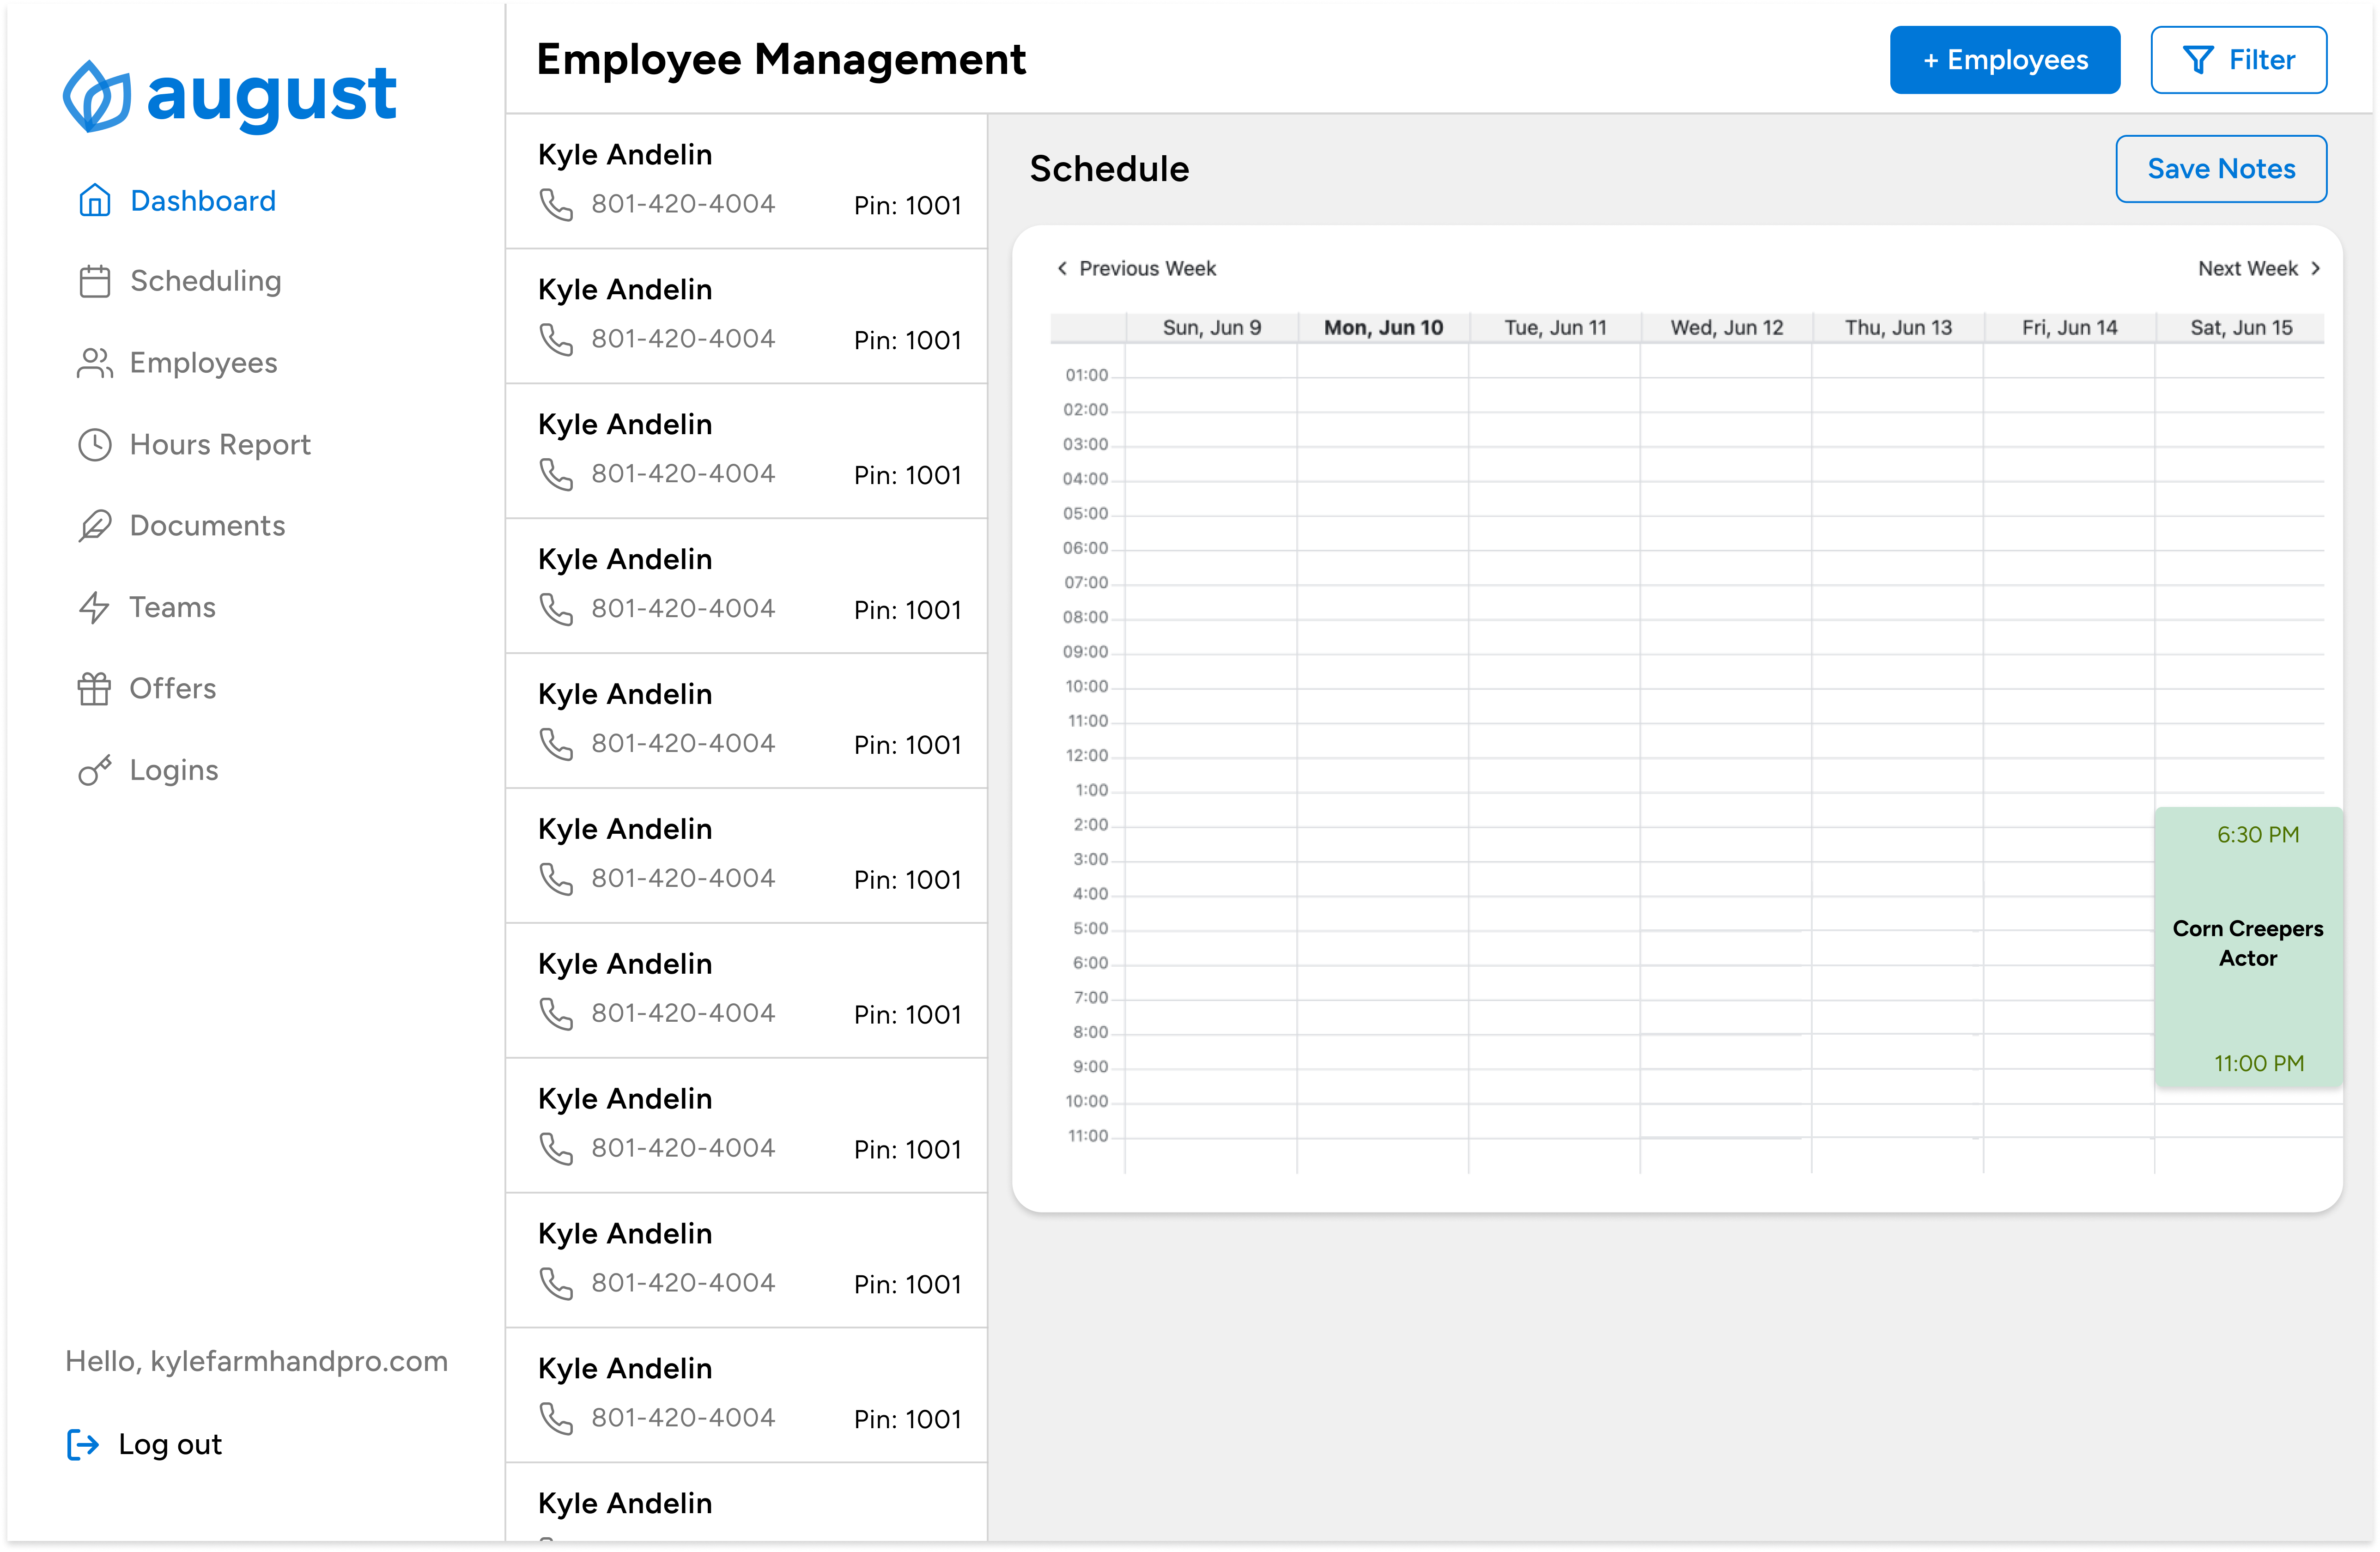Click the Schedule heading
Screen dimensions: 2380x1552
pyautogui.click(x=1109, y=169)
